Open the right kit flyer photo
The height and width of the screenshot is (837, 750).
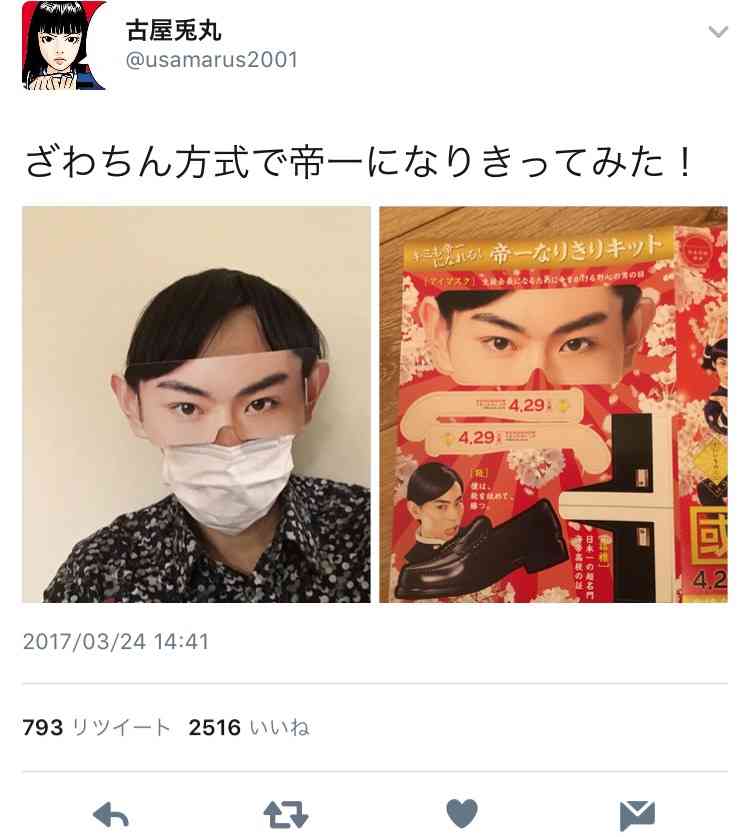tap(553, 404)
